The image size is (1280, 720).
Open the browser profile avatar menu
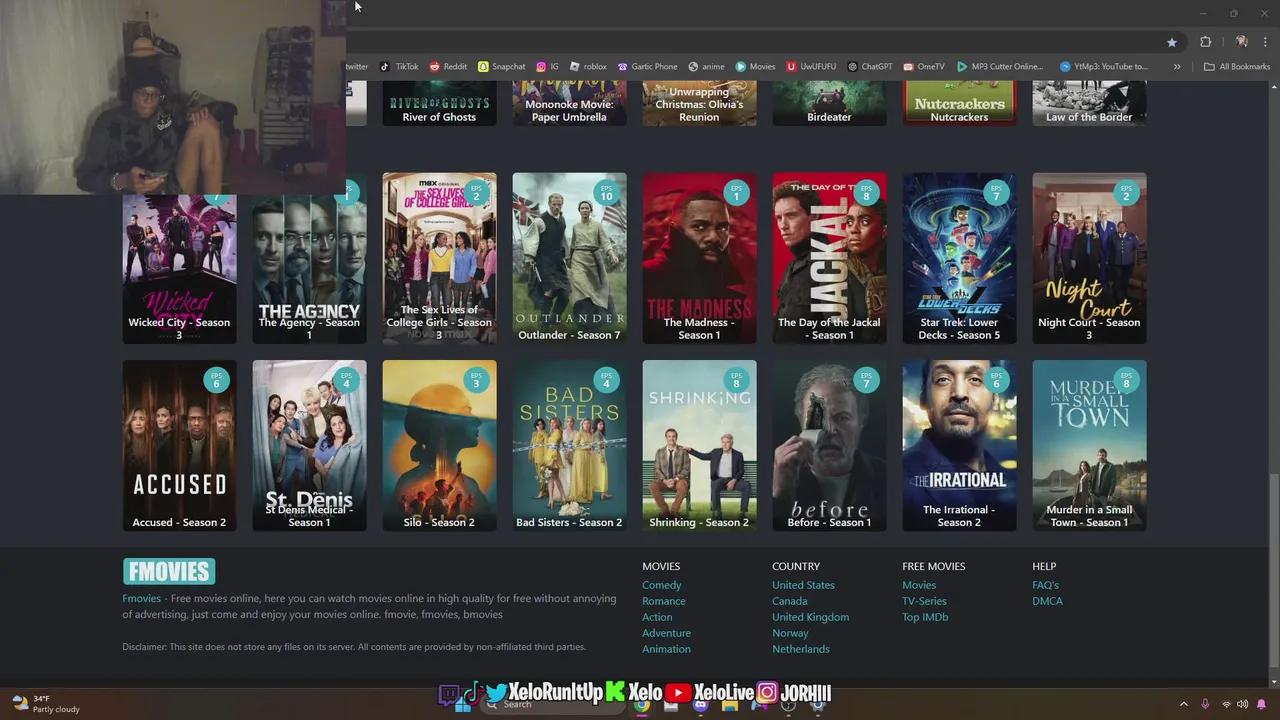(x=1241, y=42)
